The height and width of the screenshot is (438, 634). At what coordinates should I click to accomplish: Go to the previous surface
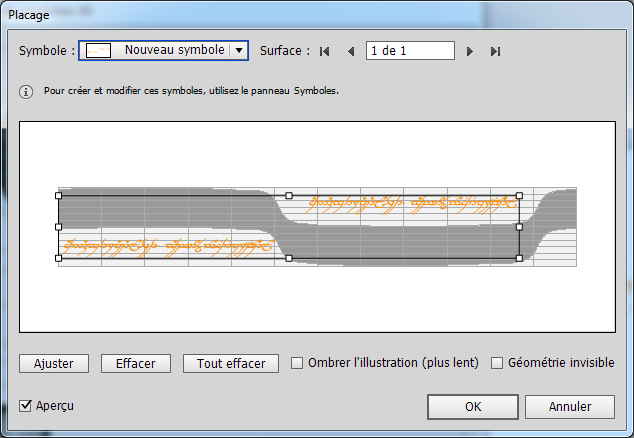351,51
